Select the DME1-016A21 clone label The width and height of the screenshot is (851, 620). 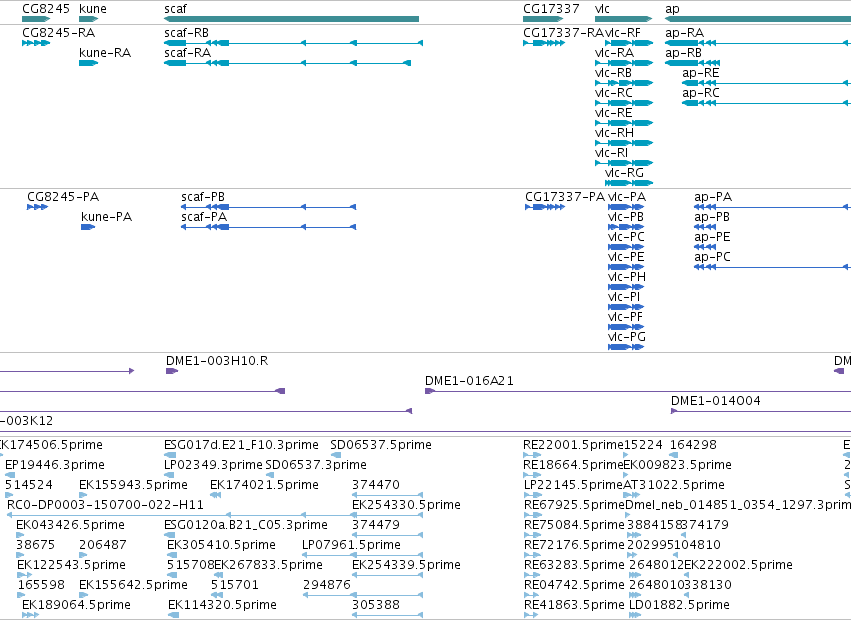pos(469,381)
